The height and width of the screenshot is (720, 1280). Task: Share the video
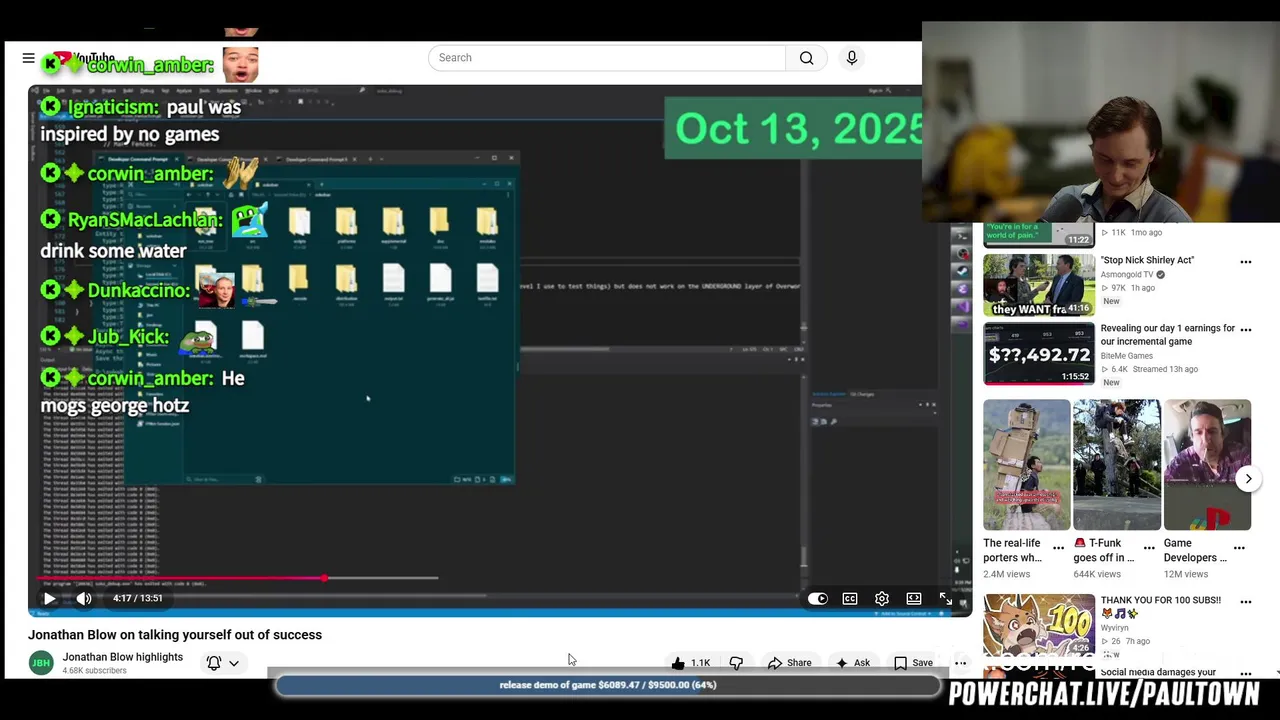click(x=789, y=663)
